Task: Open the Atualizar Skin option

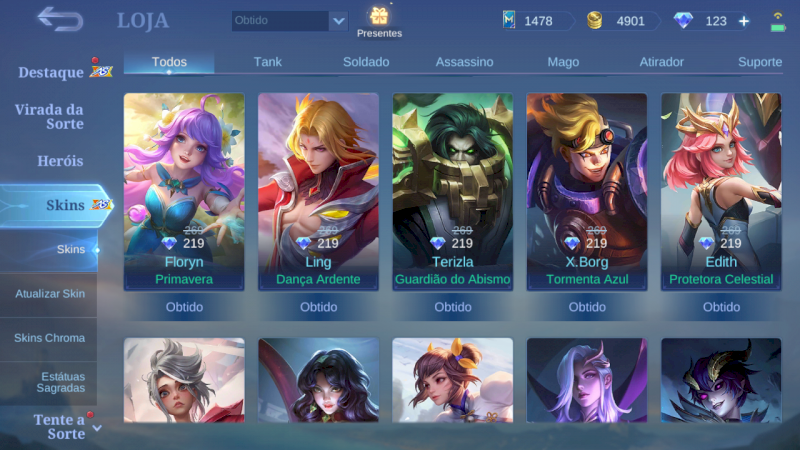Action: click(49, 293)
